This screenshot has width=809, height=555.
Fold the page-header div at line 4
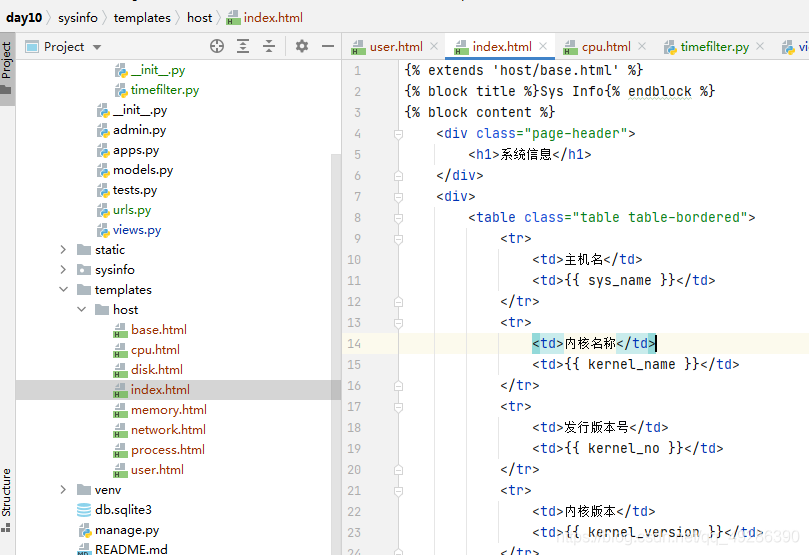(398, 135)
